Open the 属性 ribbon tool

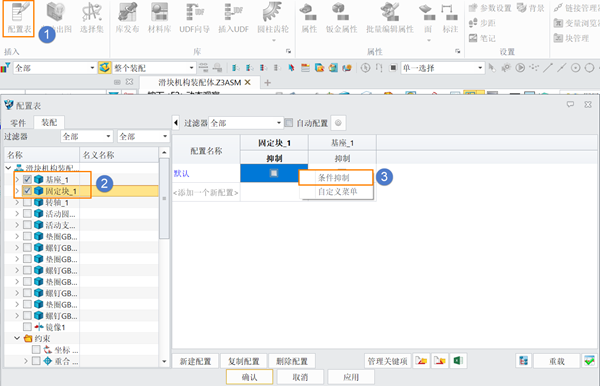coord(309,18)
